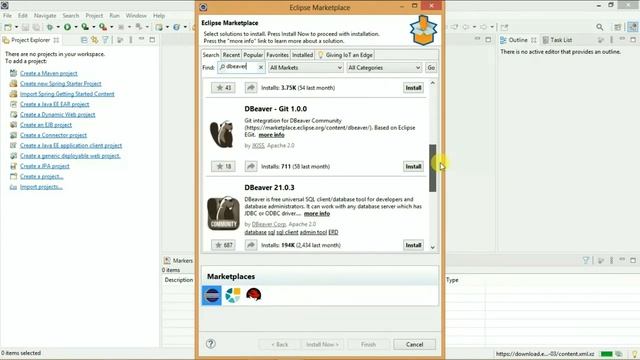
Task: Switch to the Favorites tab
Action: click(x=277, y=55)
